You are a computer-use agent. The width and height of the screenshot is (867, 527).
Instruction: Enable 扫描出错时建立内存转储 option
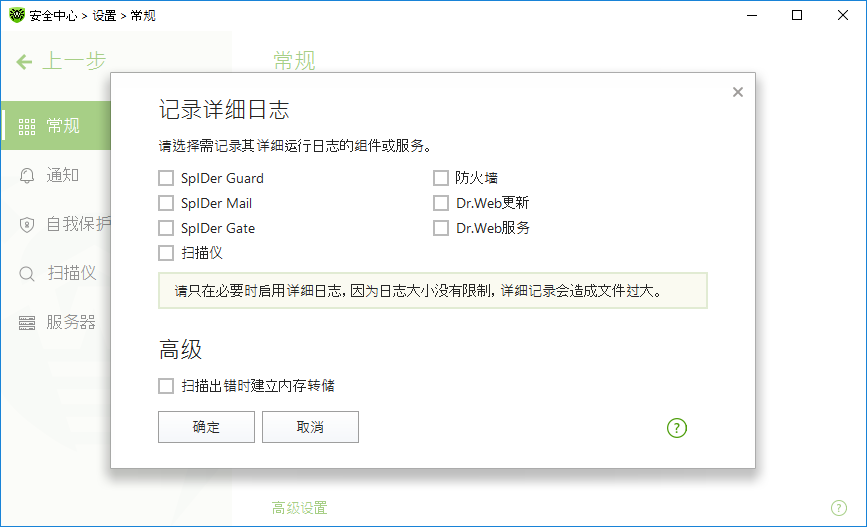tap(166, 385)
